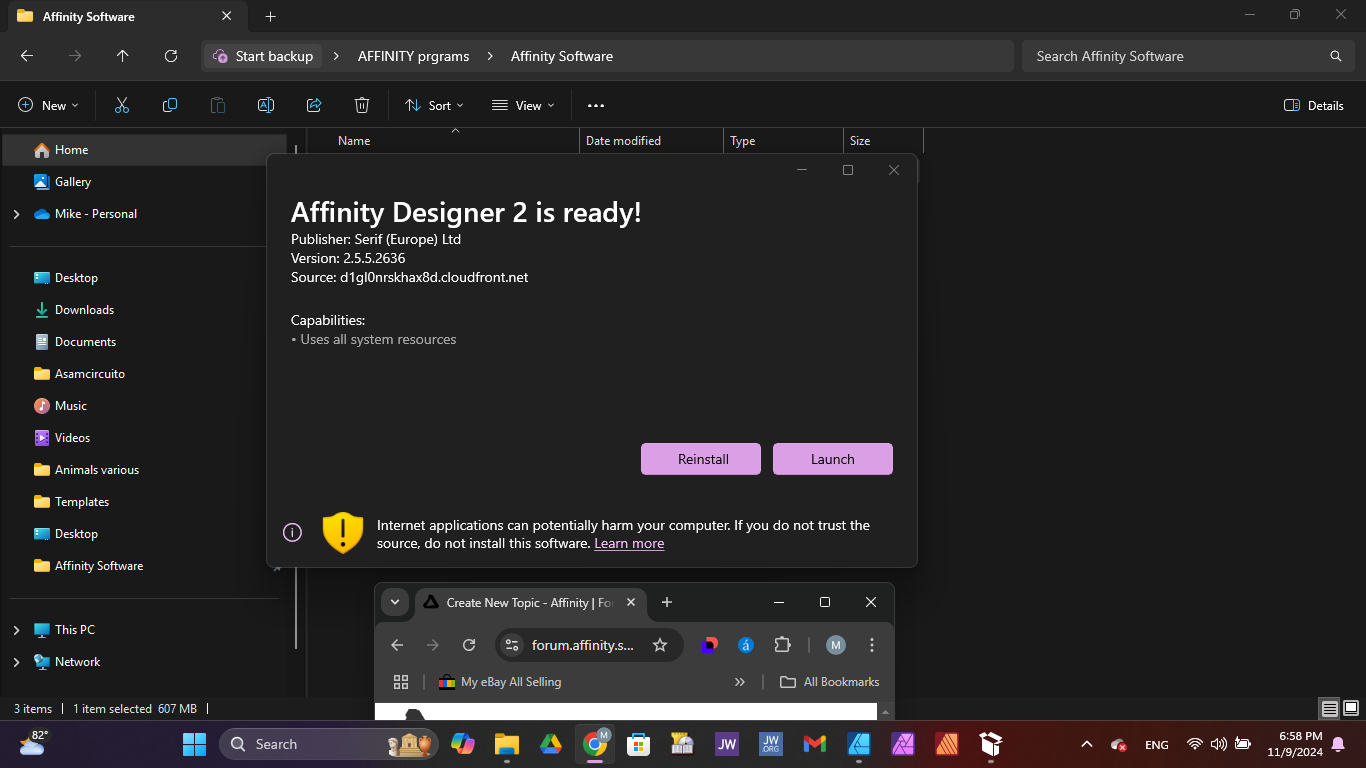Click Start backup in the address bar
Screen dimensions: 1366x768
click(264, 56)
